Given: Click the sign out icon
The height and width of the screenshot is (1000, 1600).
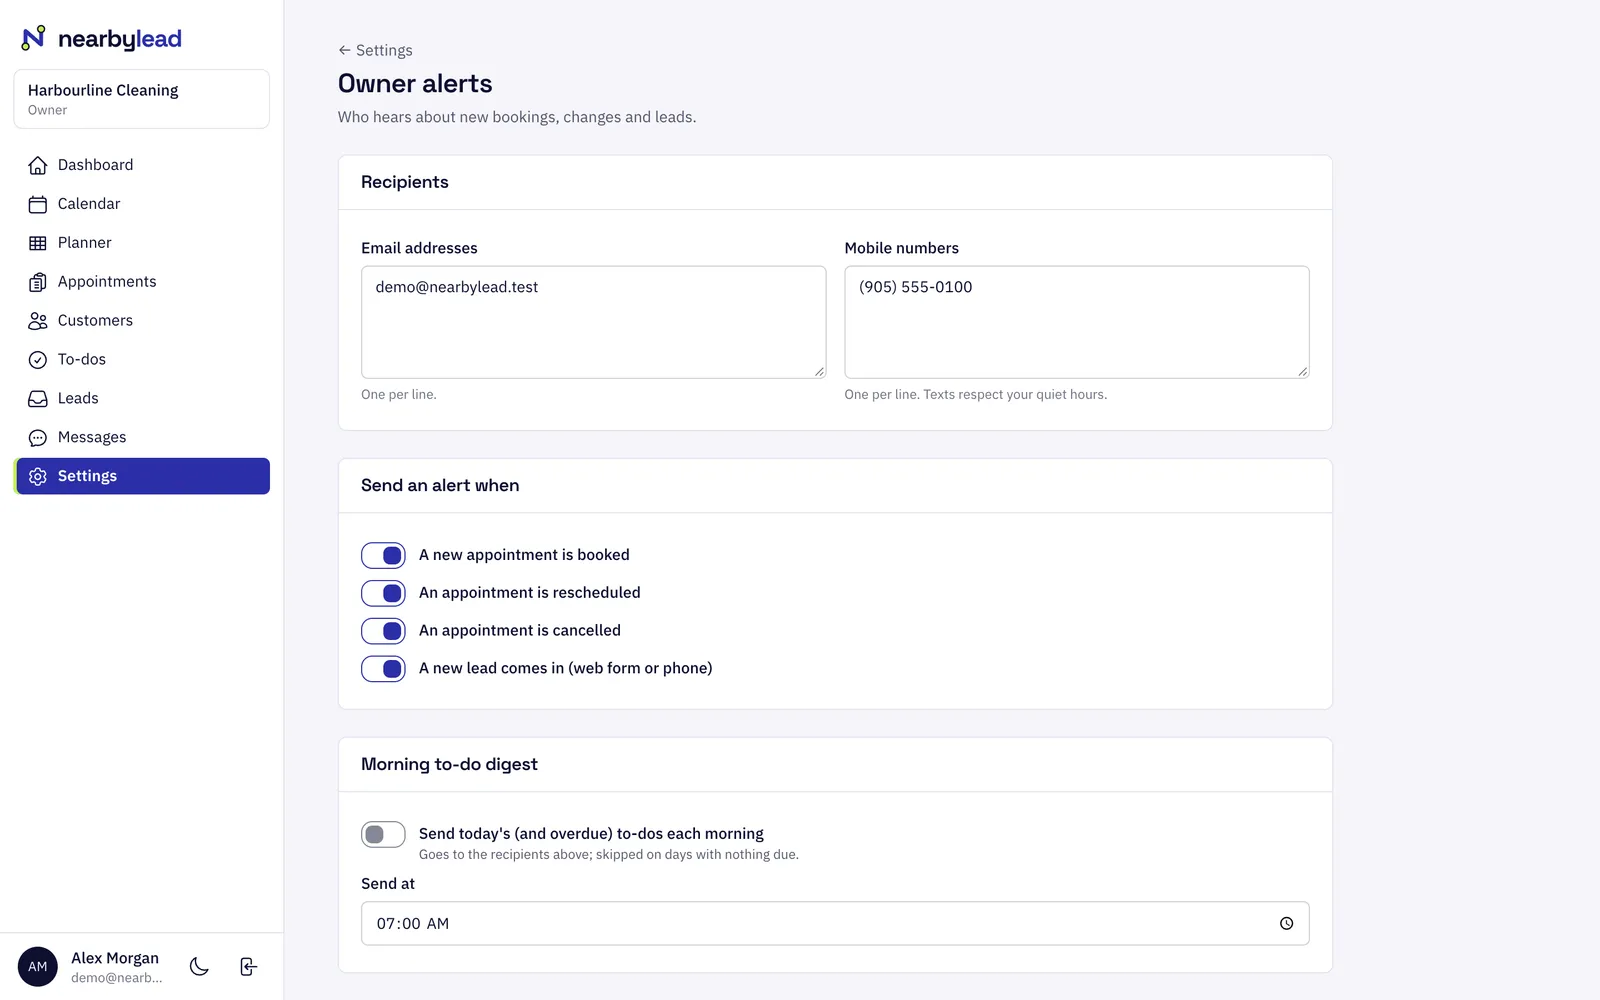Looking at the screenshot, I should [x=249, y=966].
